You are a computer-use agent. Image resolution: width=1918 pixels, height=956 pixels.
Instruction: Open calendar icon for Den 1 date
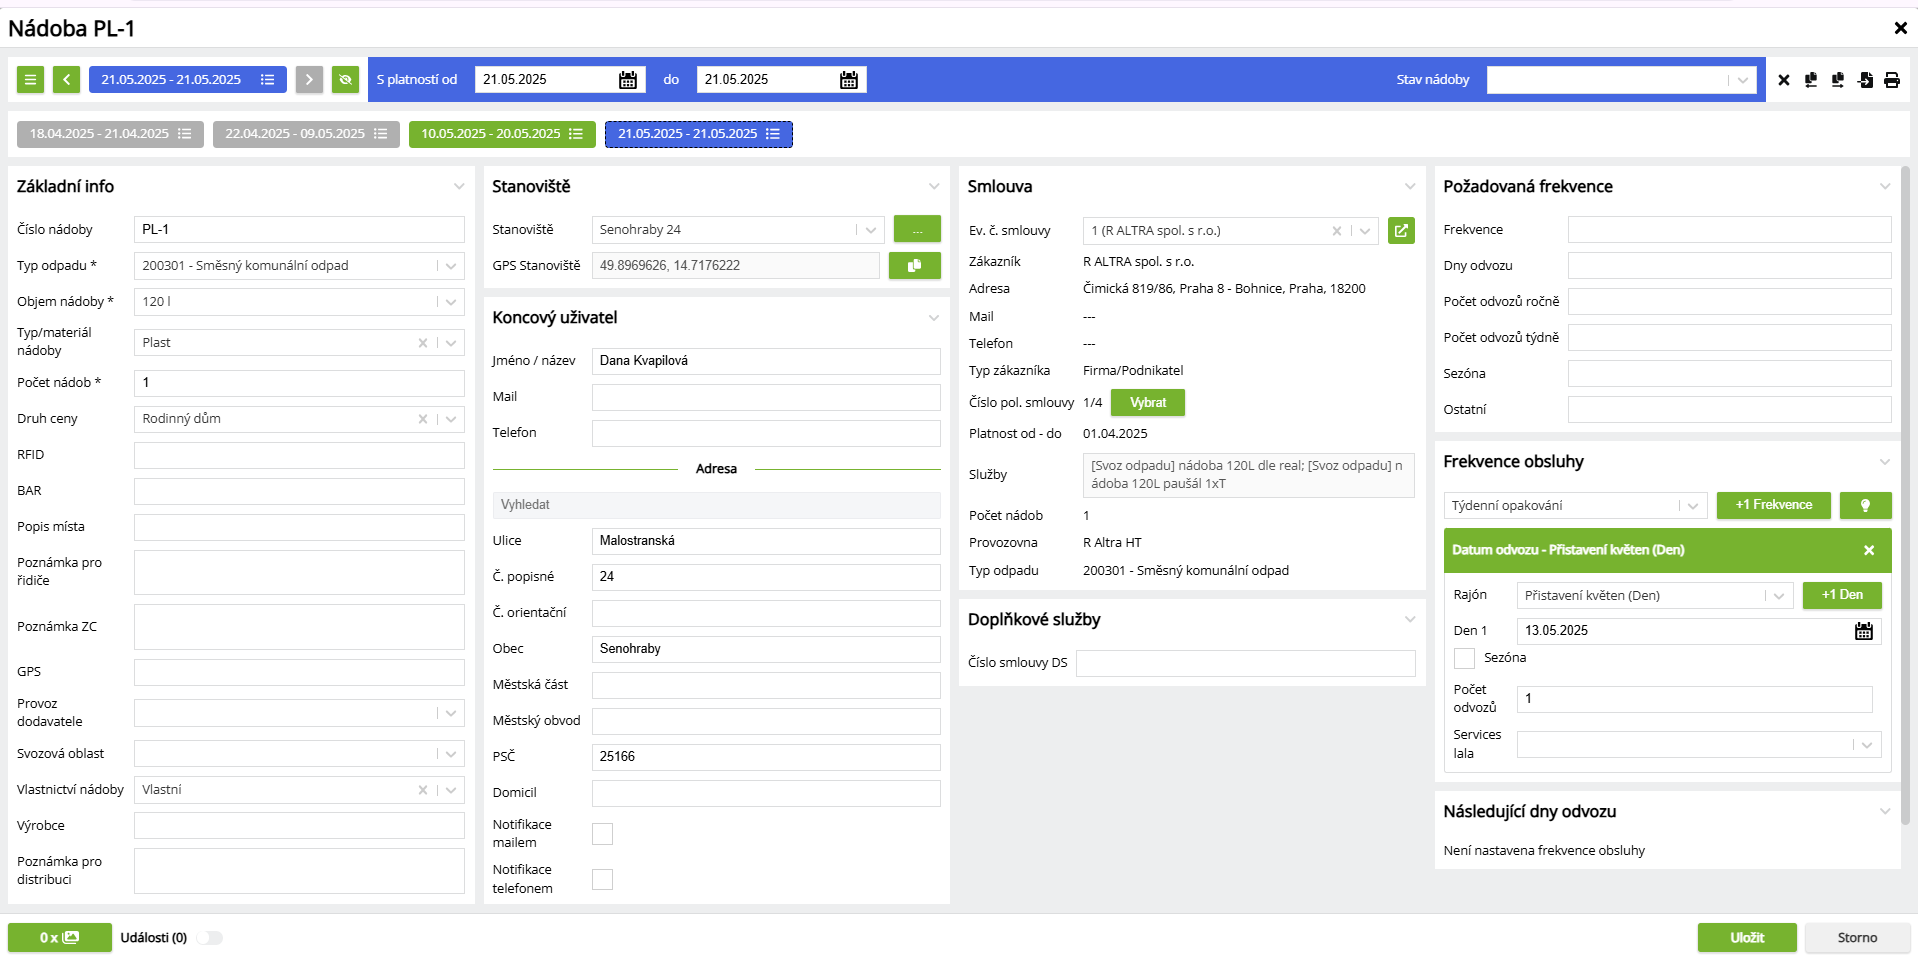(1863, 631)
